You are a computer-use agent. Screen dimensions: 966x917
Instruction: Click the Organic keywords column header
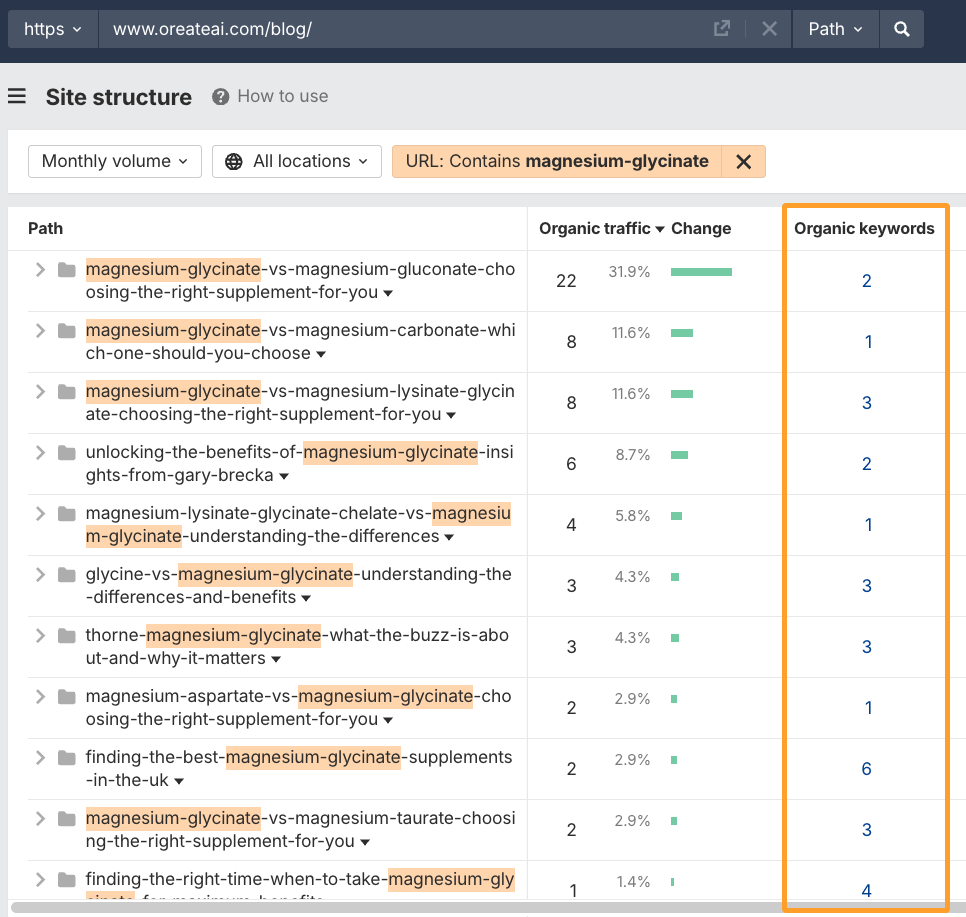point(864,229)
